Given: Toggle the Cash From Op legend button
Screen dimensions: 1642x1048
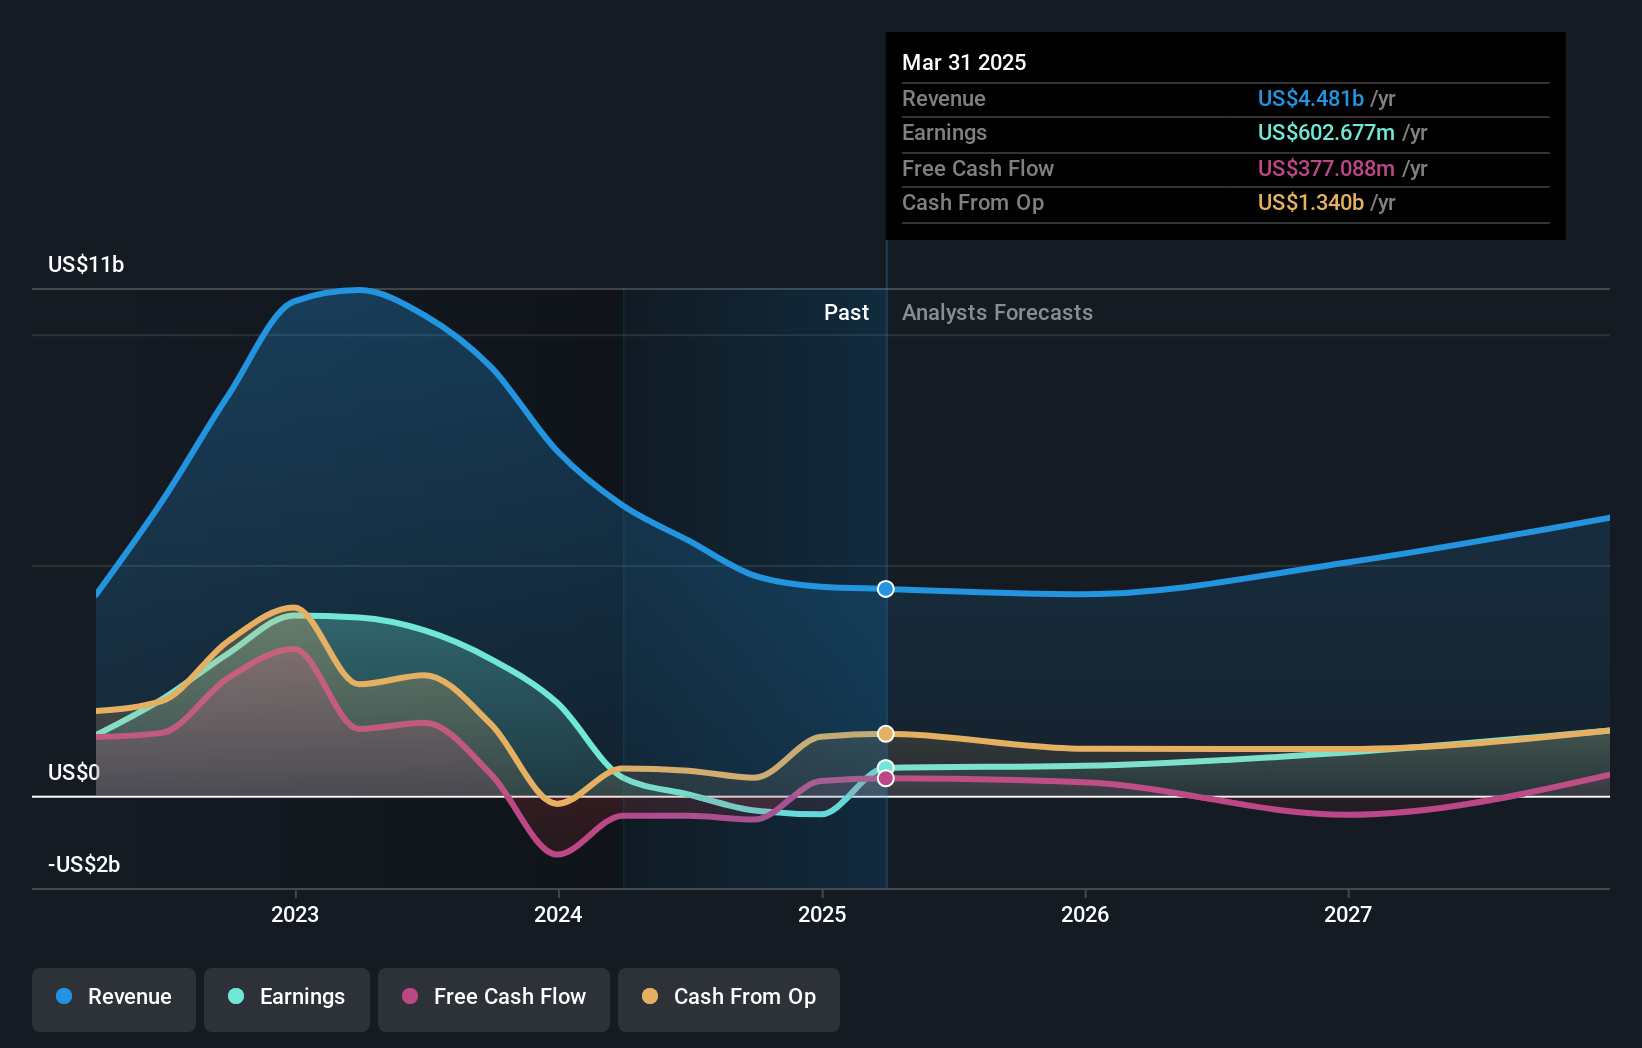Looking at the screenshot, I should (x=729, y=999).
